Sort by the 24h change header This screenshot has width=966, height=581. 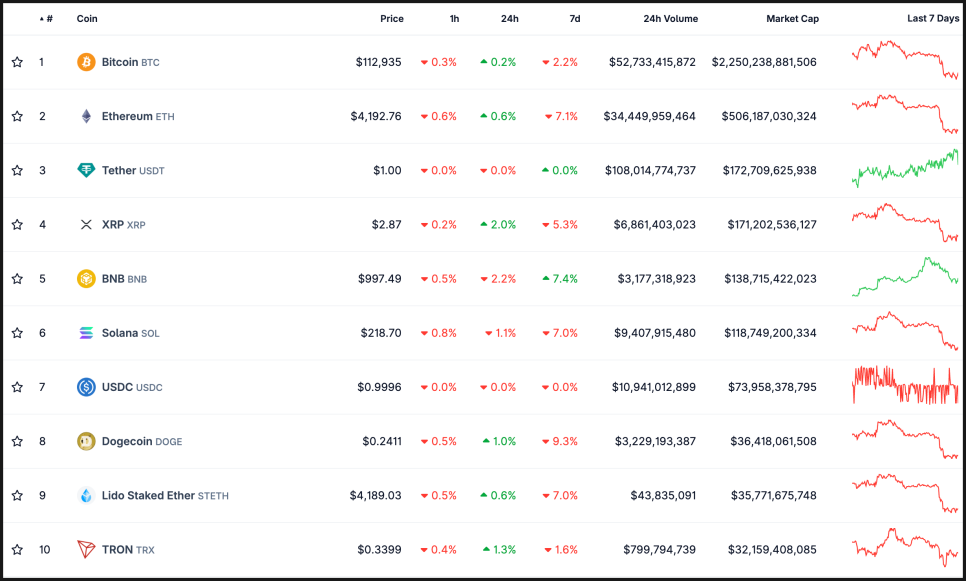509,18
